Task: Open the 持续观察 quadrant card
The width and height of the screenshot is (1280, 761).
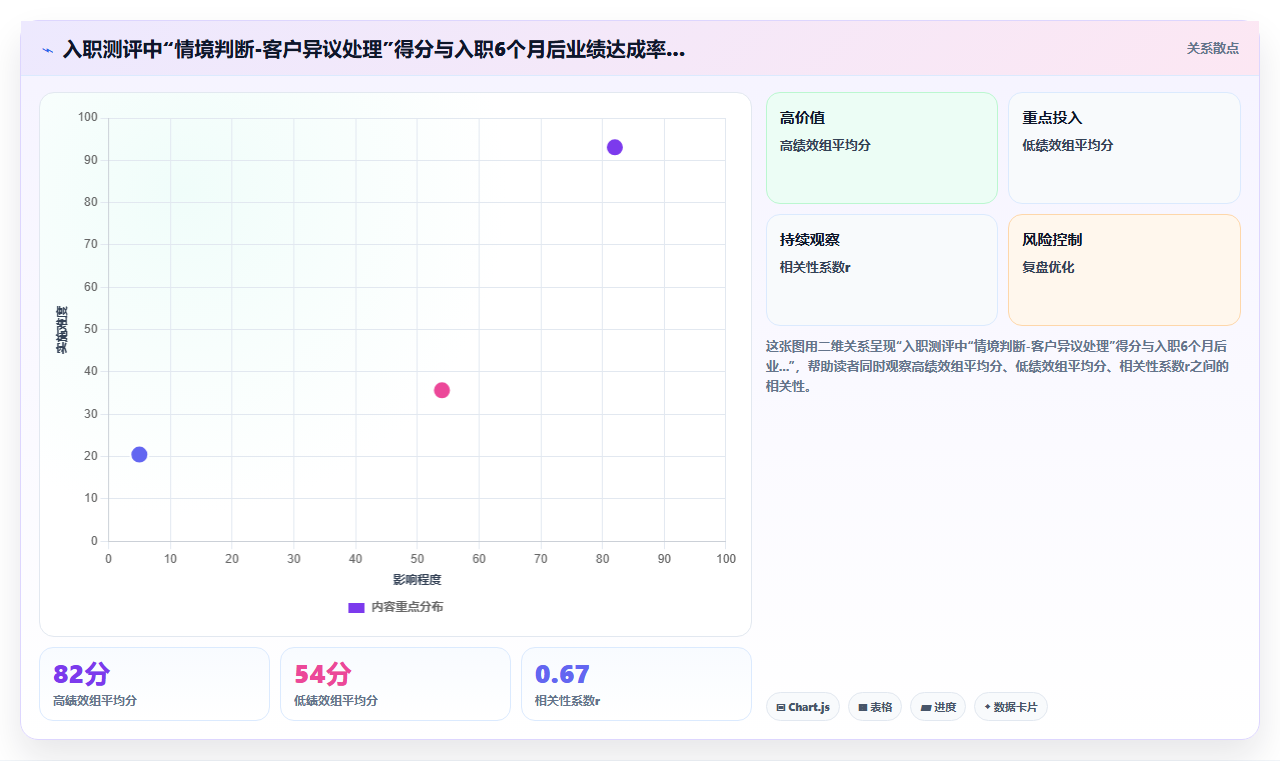Action: (882, 270)
